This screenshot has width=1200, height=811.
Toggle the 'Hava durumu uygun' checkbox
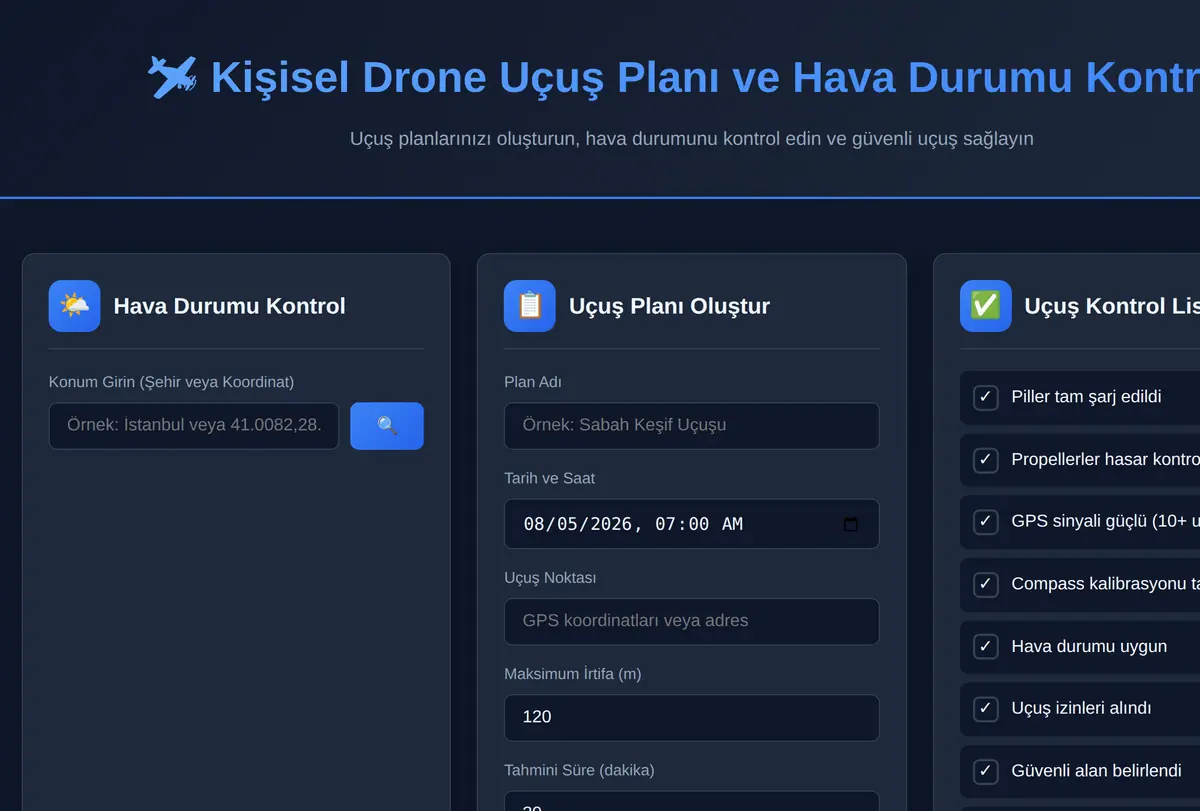986,646
